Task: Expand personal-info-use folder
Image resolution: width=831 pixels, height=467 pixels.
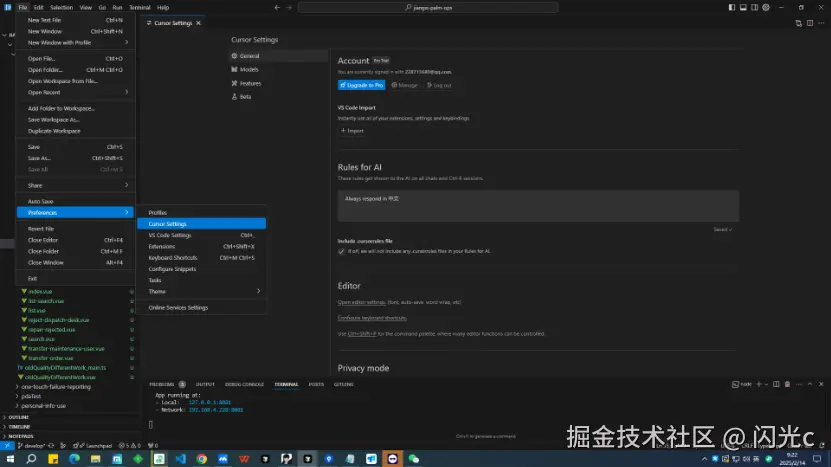Action: pos(17,406)
